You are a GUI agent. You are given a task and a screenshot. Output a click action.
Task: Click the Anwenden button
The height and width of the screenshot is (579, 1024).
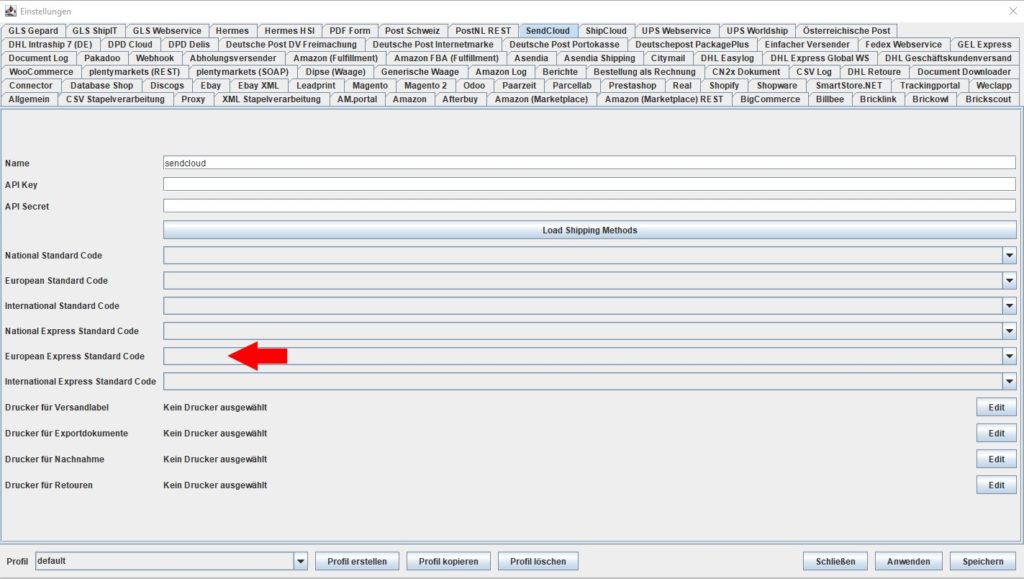(x=908, y=561)
